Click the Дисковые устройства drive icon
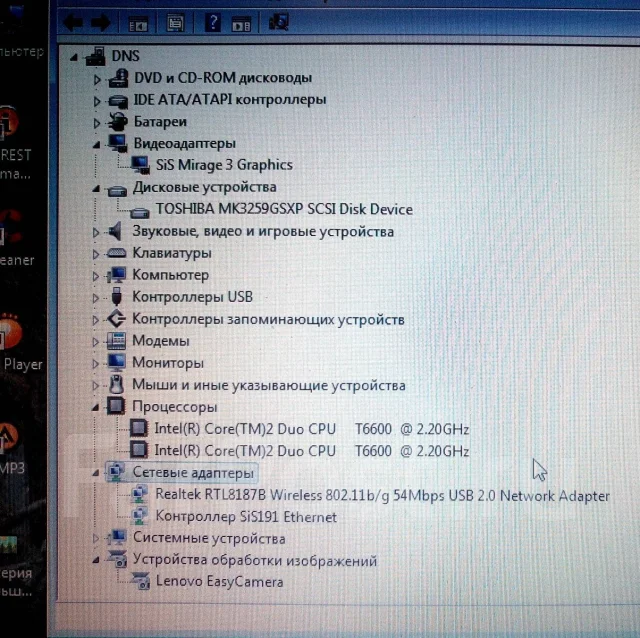This screenshot has width=640, height=638. point(117,191)
